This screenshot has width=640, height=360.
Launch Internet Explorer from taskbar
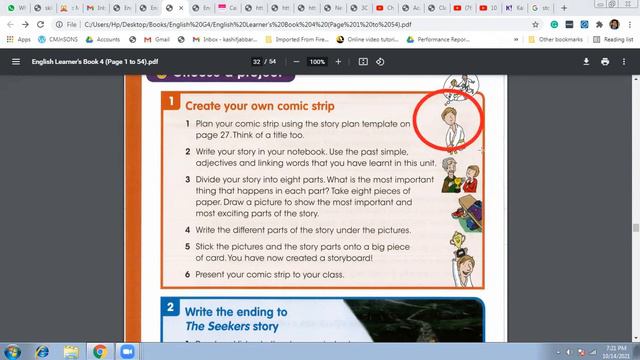(x=42, y=351)
